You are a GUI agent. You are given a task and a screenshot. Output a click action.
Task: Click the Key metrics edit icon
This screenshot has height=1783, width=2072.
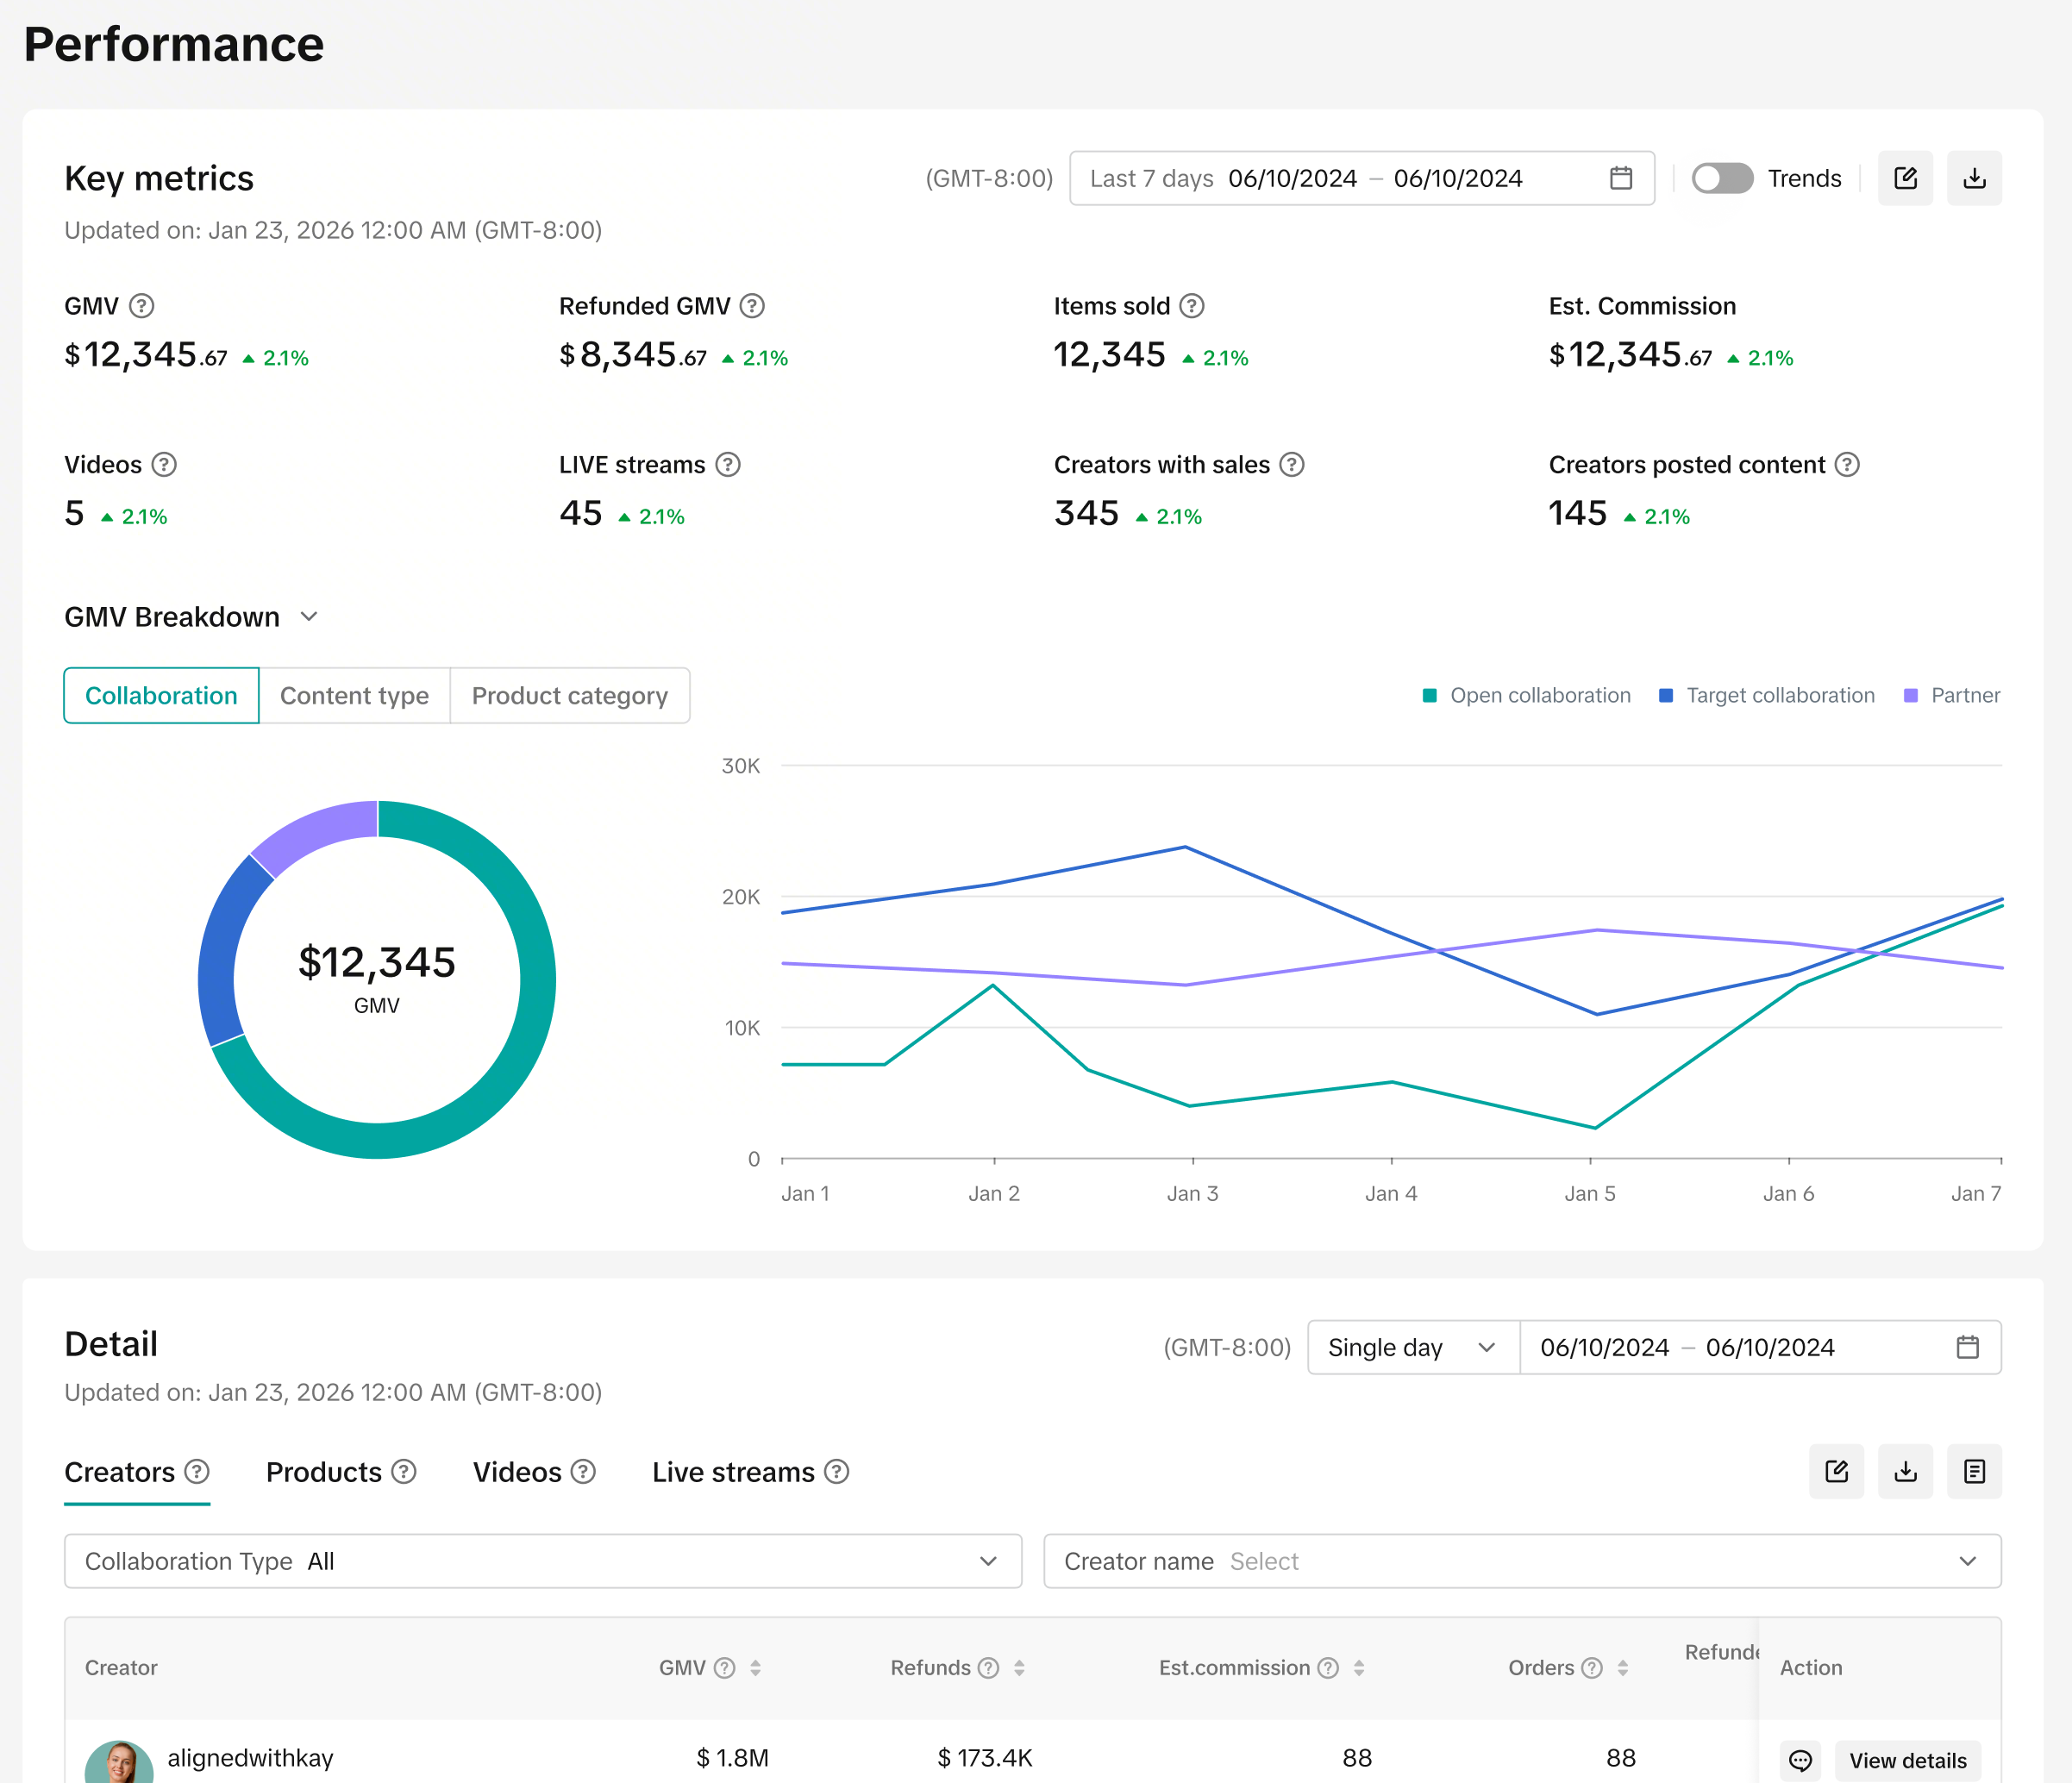pyautogui.click(x=1905, y=178)
